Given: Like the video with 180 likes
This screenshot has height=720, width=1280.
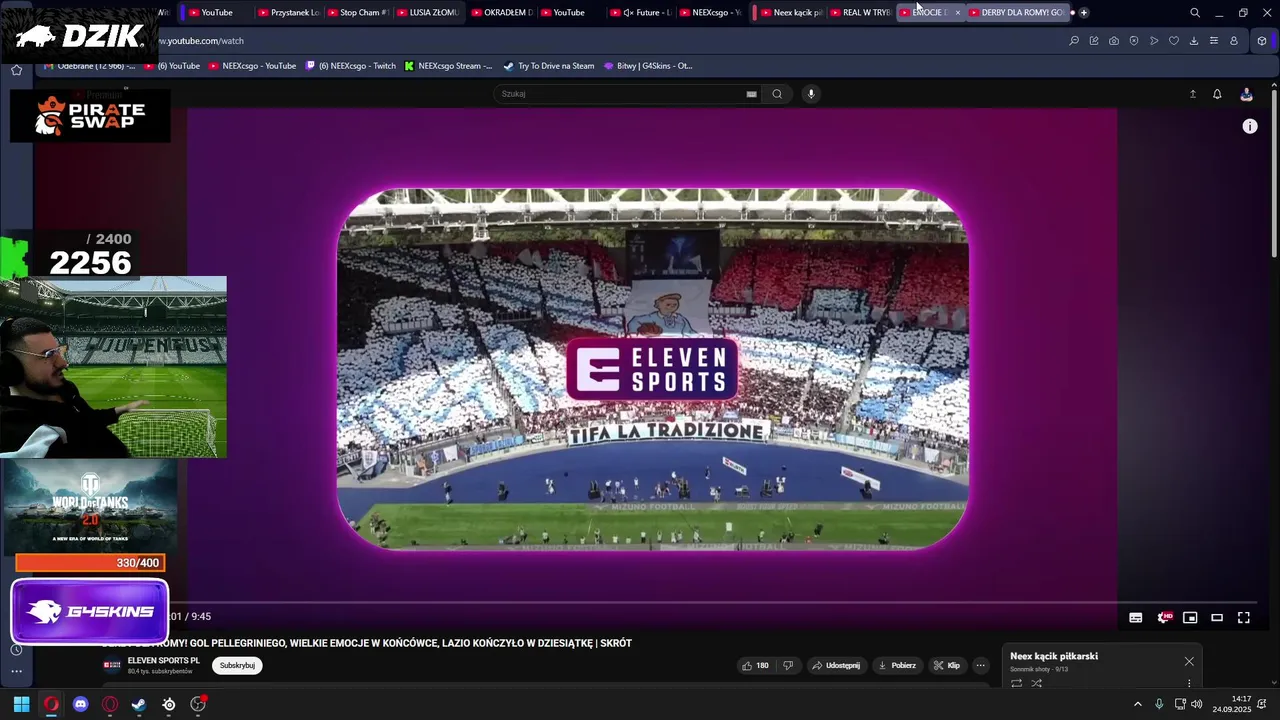Looking at the screenshot, I should [755, 666].
